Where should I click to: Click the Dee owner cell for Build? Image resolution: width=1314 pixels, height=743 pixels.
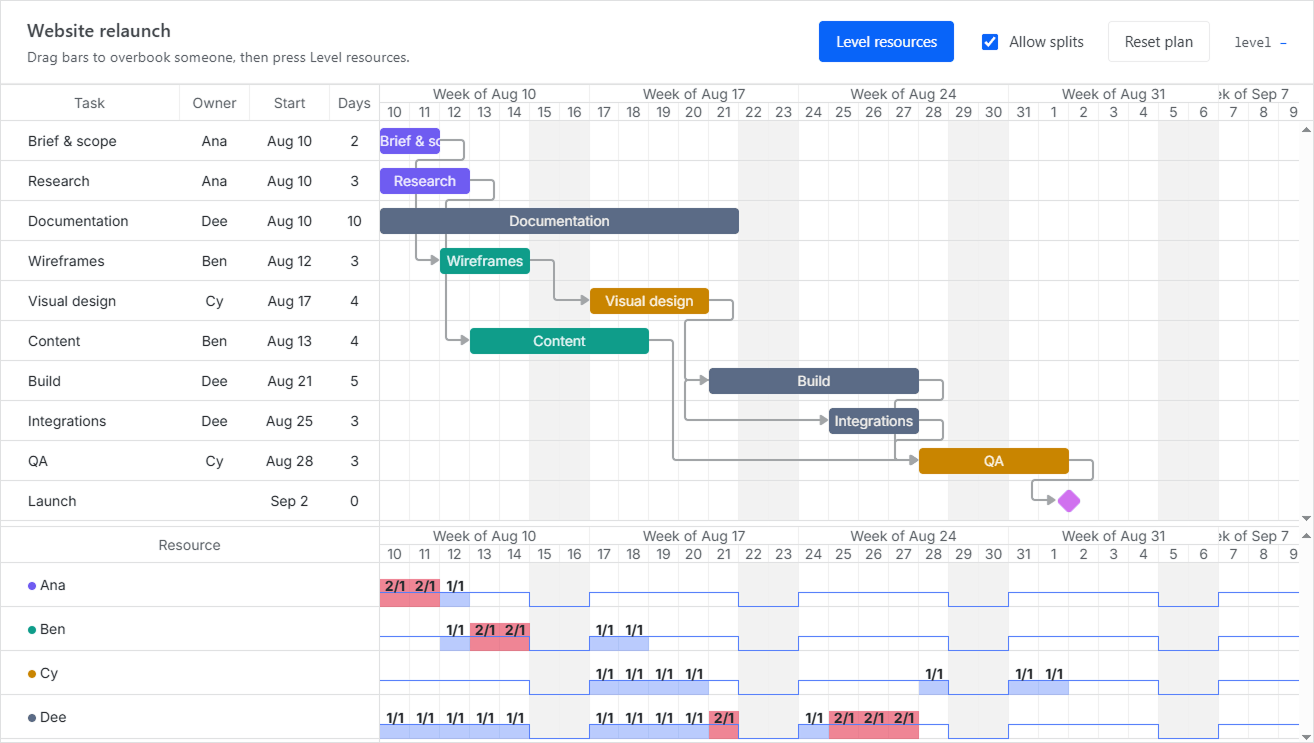click(214, 381)
